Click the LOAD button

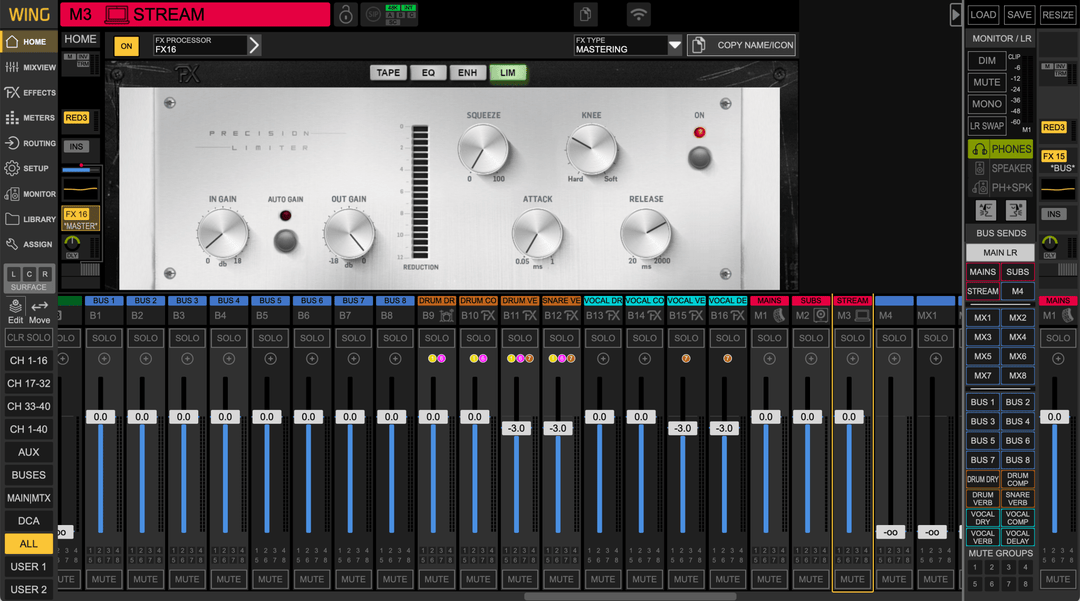pyautogui.click(x=983, y=15)
